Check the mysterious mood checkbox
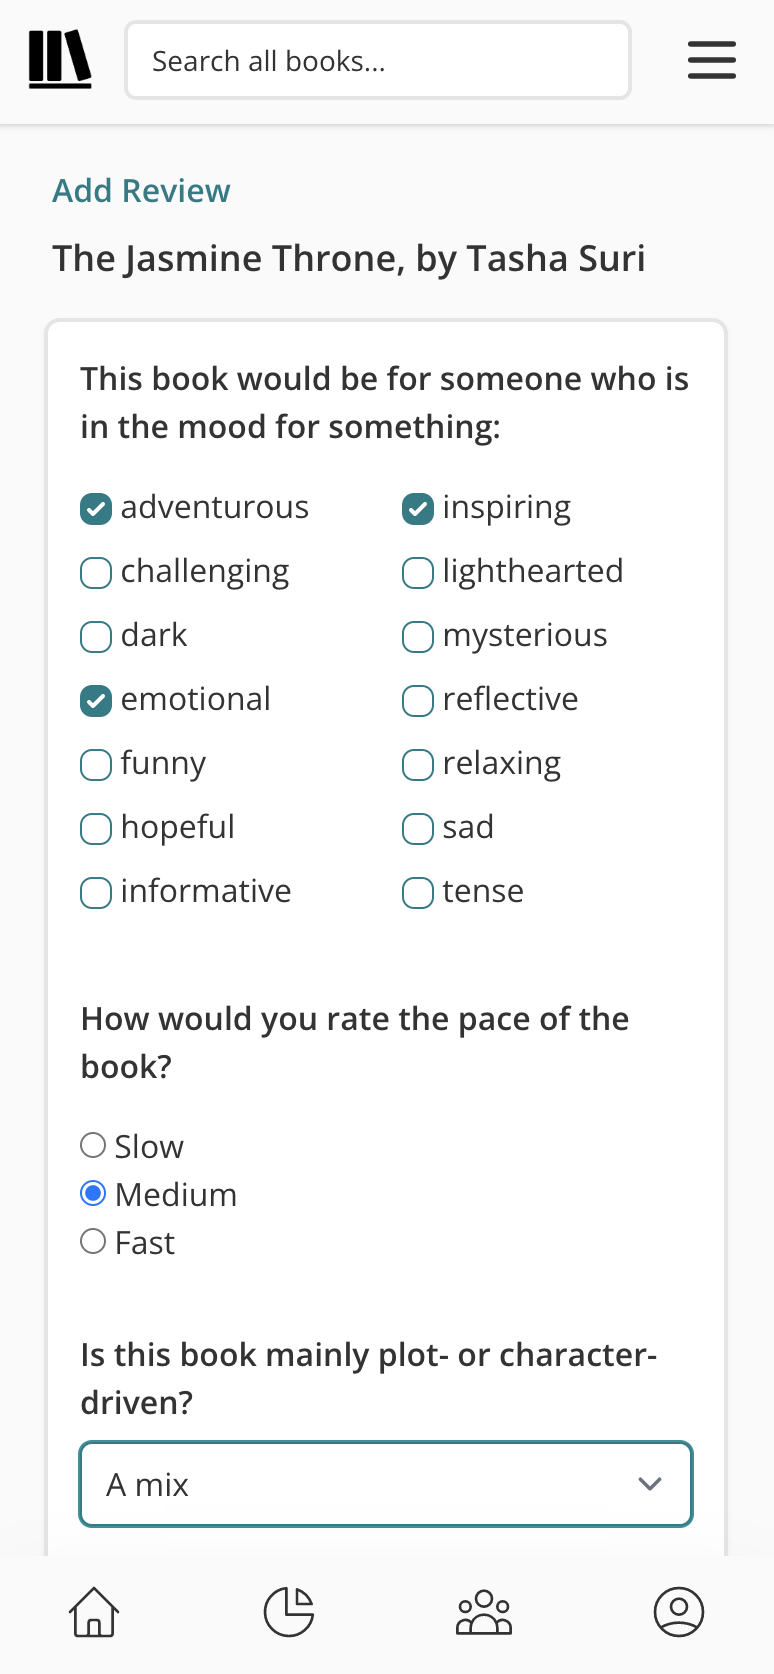The width and height of the screenshot is (774, 1674). tap(417, 636)
